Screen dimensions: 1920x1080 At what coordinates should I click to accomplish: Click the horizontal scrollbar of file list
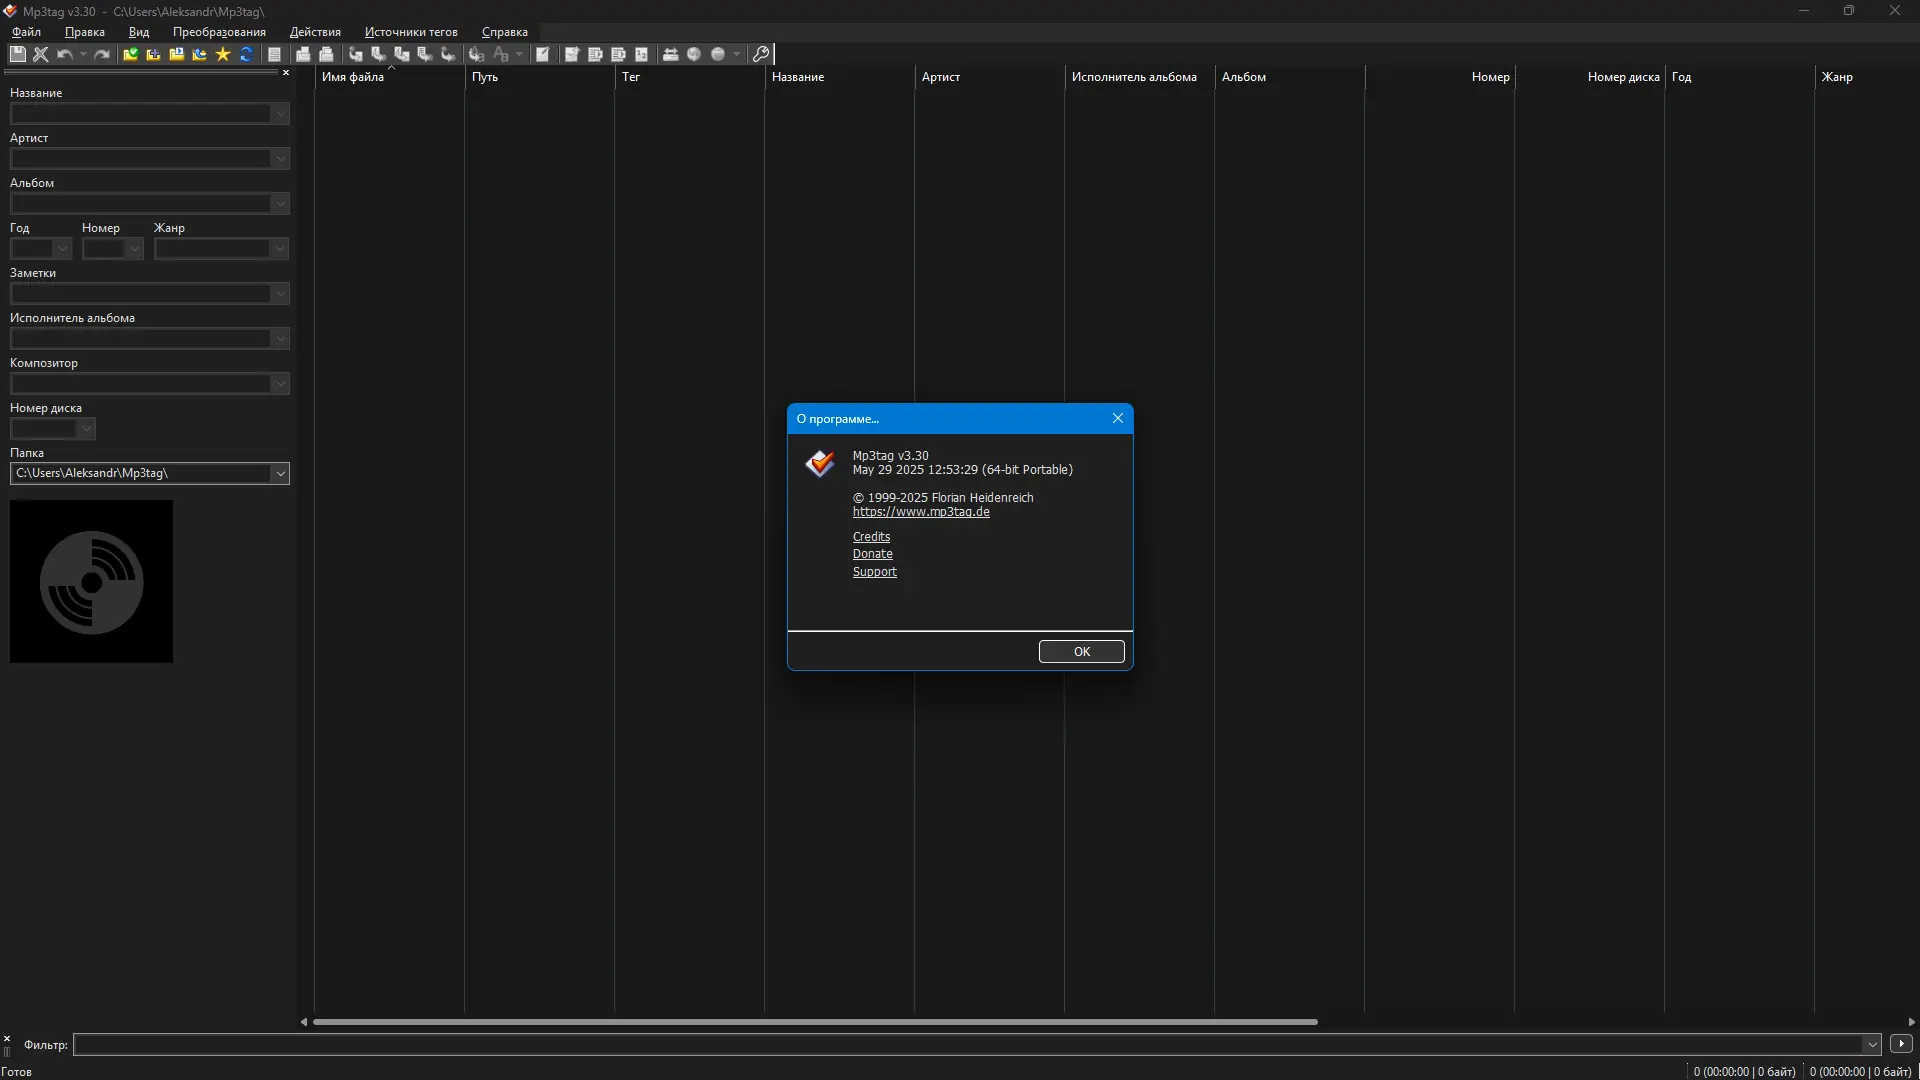815,1022
